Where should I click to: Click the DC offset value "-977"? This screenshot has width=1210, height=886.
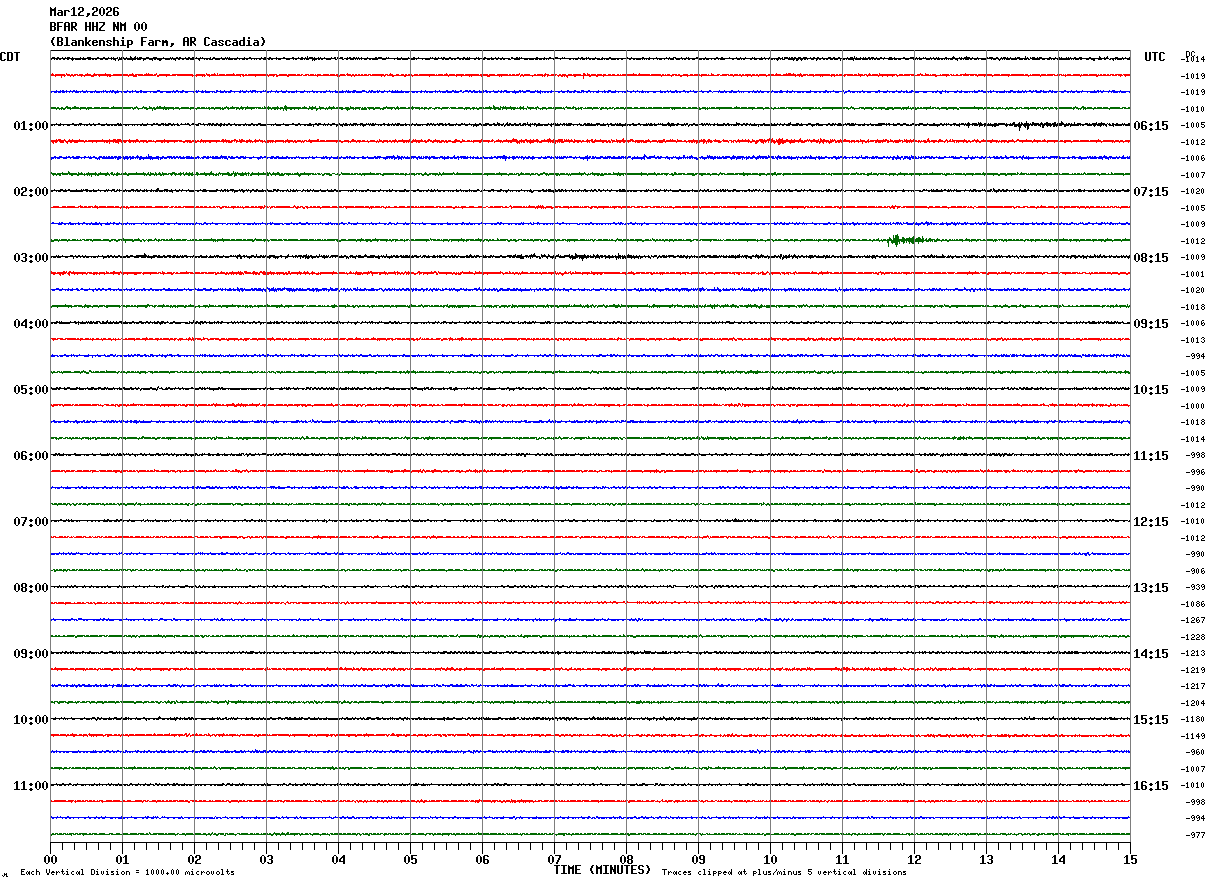pos(1195,835)
